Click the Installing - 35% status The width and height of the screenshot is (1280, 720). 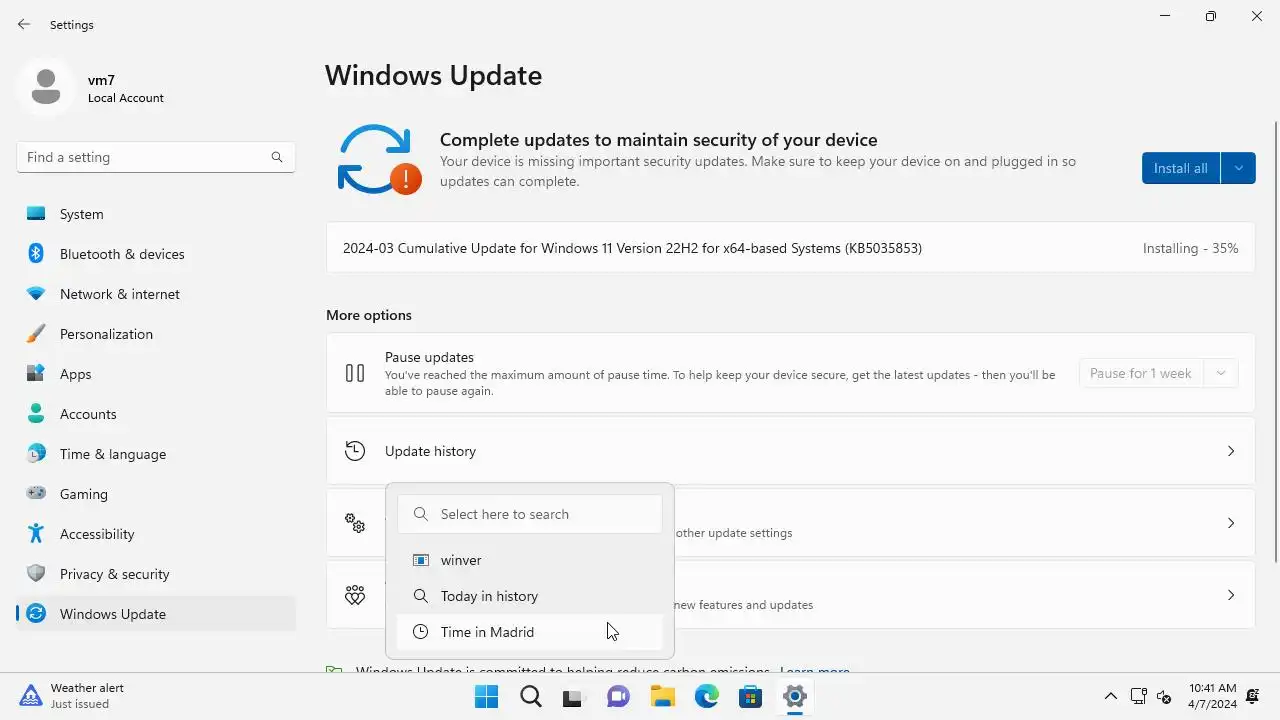click(x=1190, y=248)
